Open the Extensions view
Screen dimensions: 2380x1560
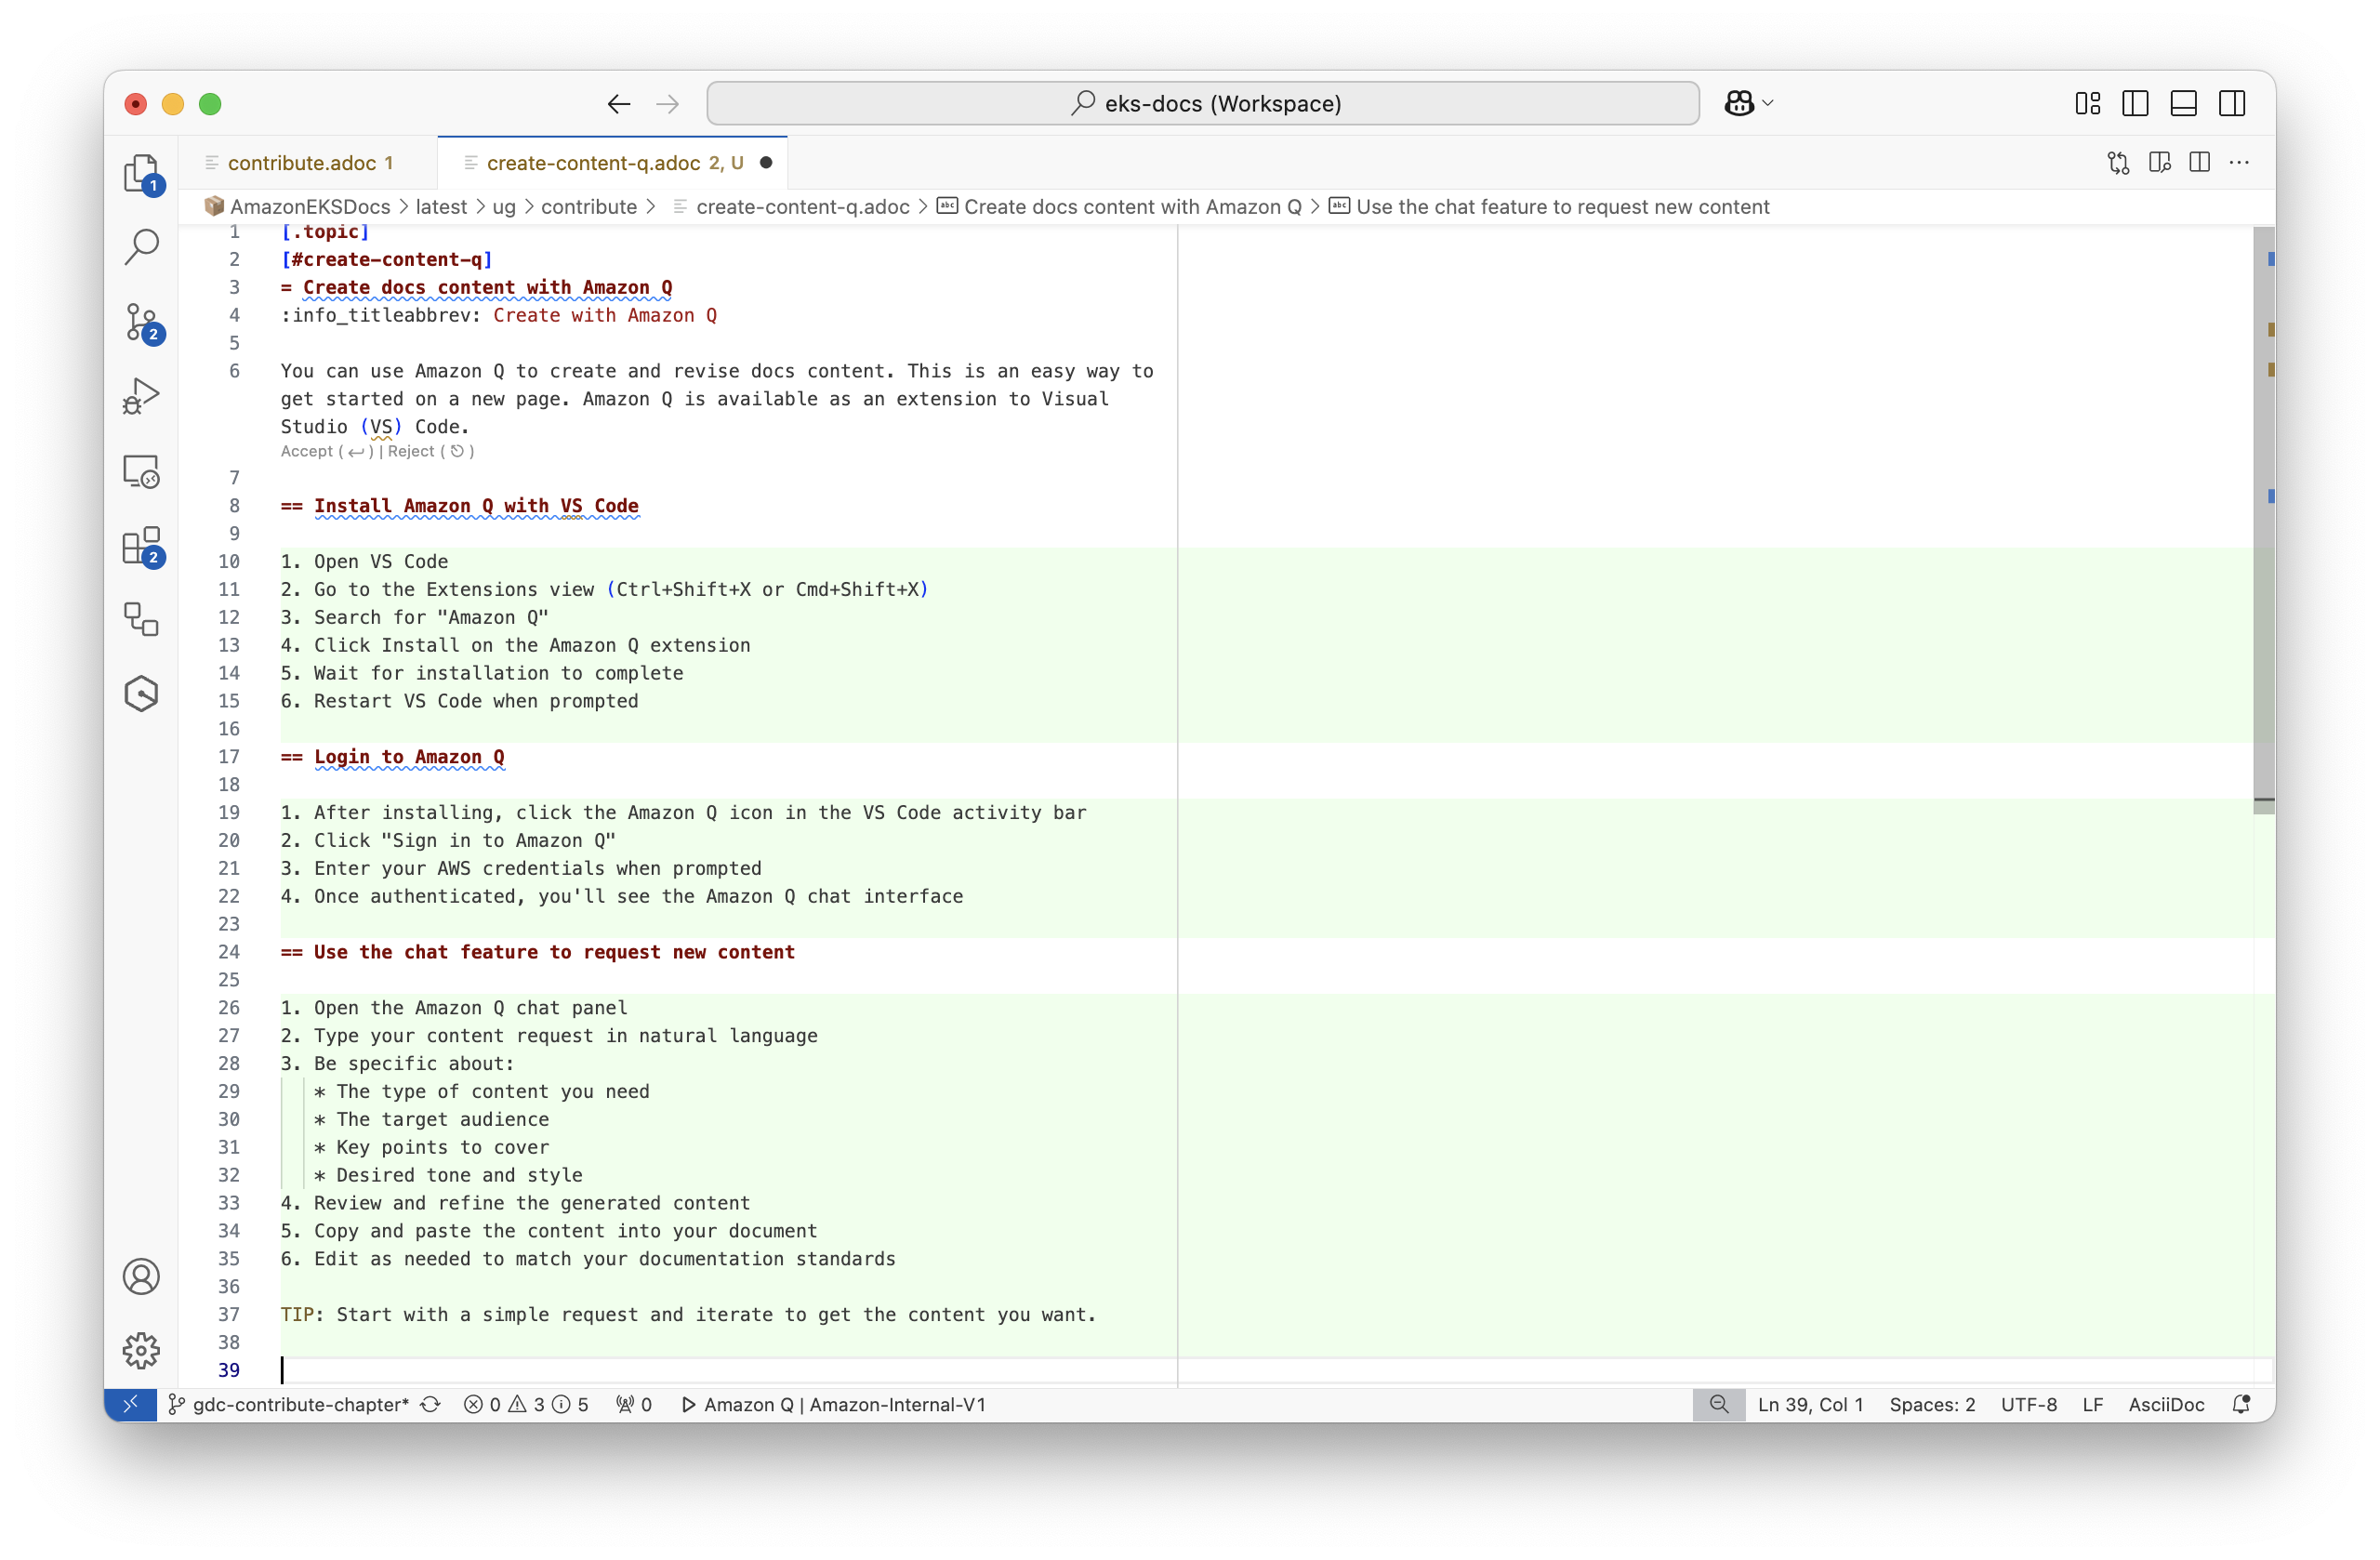pos(142,547)
